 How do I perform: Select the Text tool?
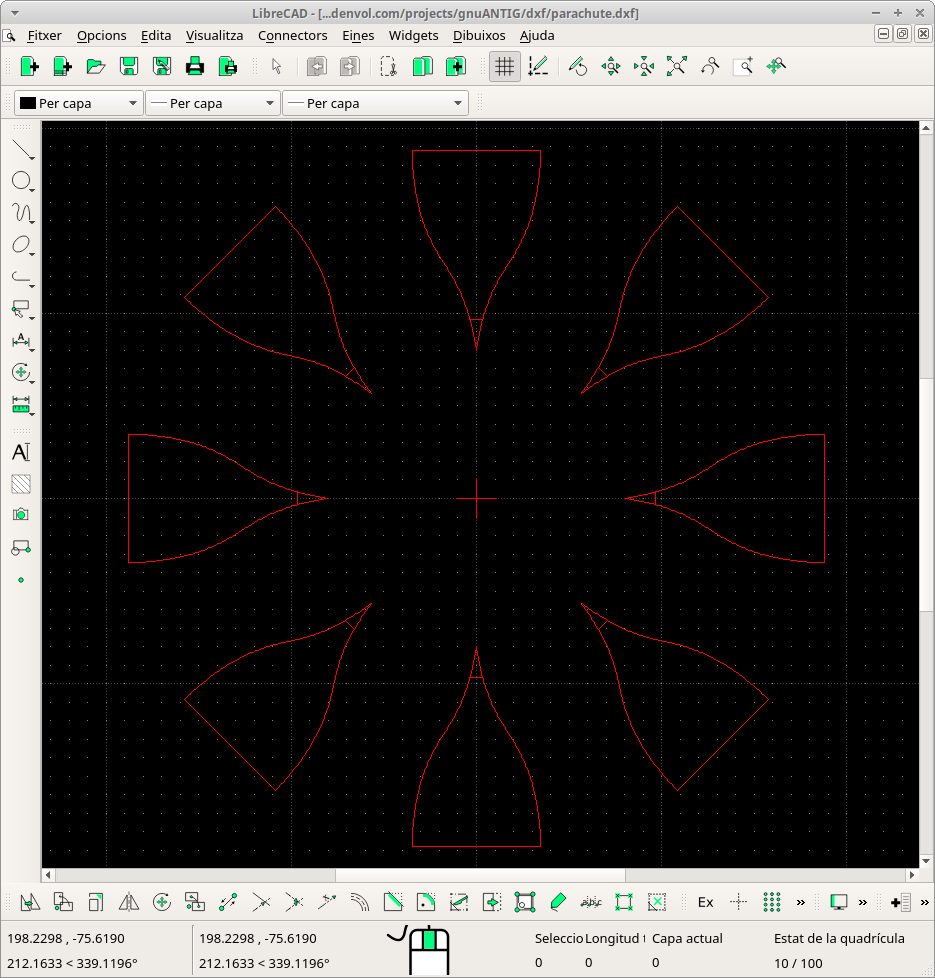point(21,452)
